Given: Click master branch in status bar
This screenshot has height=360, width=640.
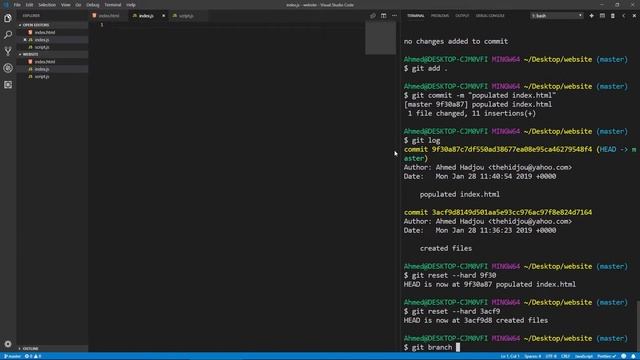Looking at the screenshot, I should 12,356.
